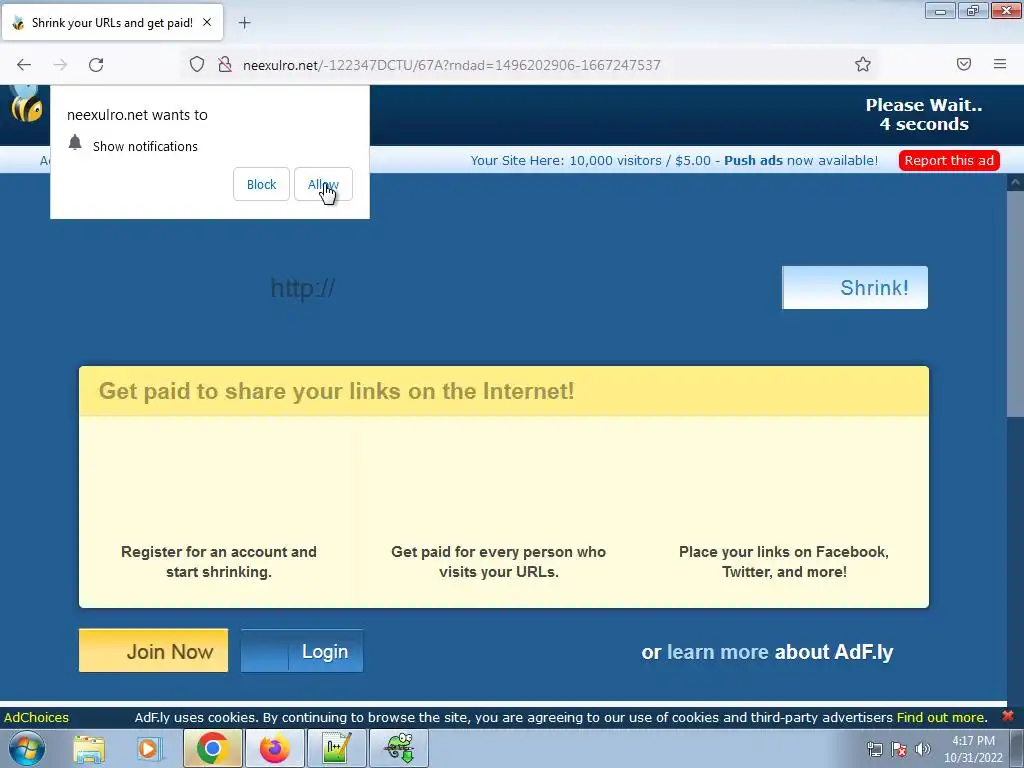Click the taskbar clock showing 4:17 PM
The image size is (1024, 768).
pos(973,749)
